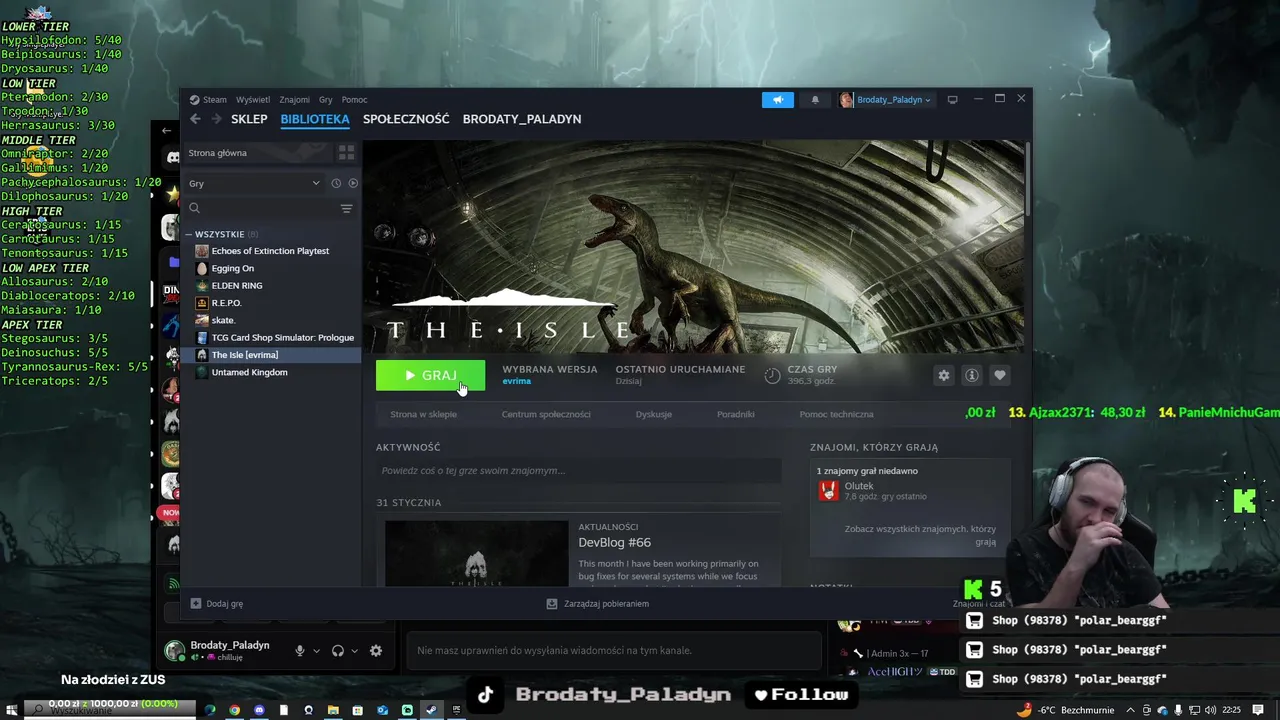
Task: Click Zobacz wszystkich znajomych, którzy grają
Action: 920,535
